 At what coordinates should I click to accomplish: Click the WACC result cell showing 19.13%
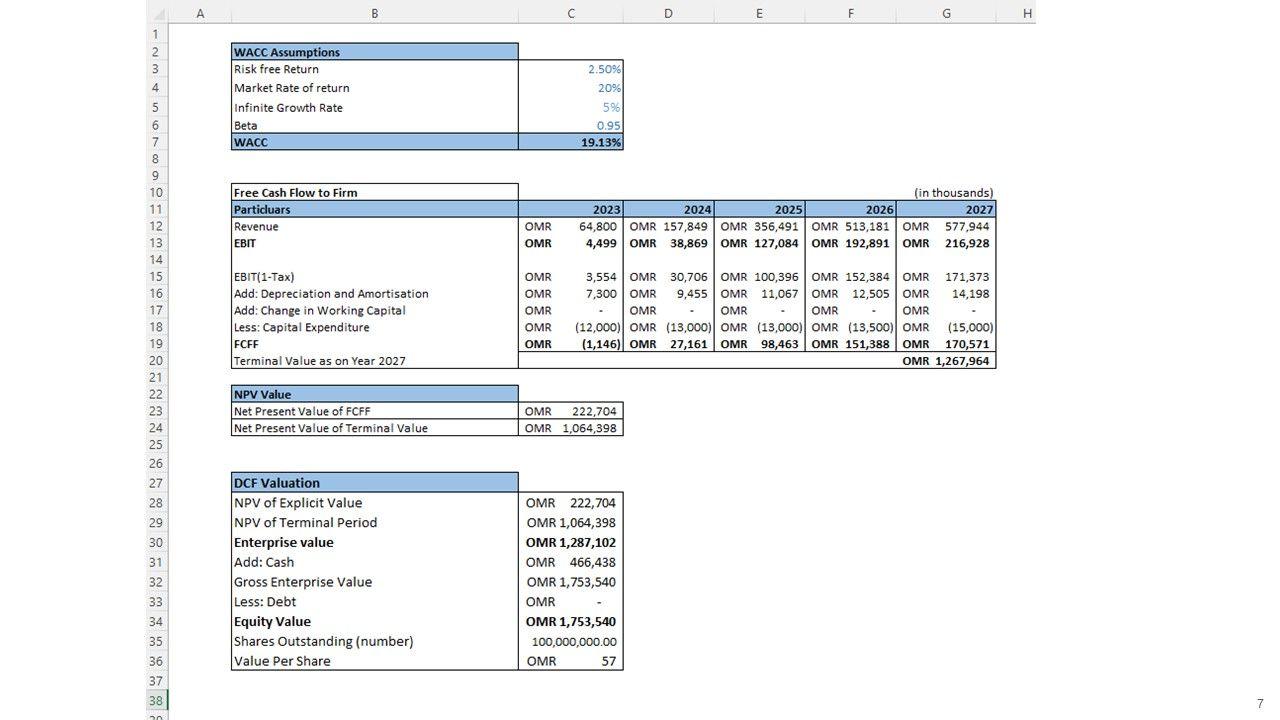571,142
